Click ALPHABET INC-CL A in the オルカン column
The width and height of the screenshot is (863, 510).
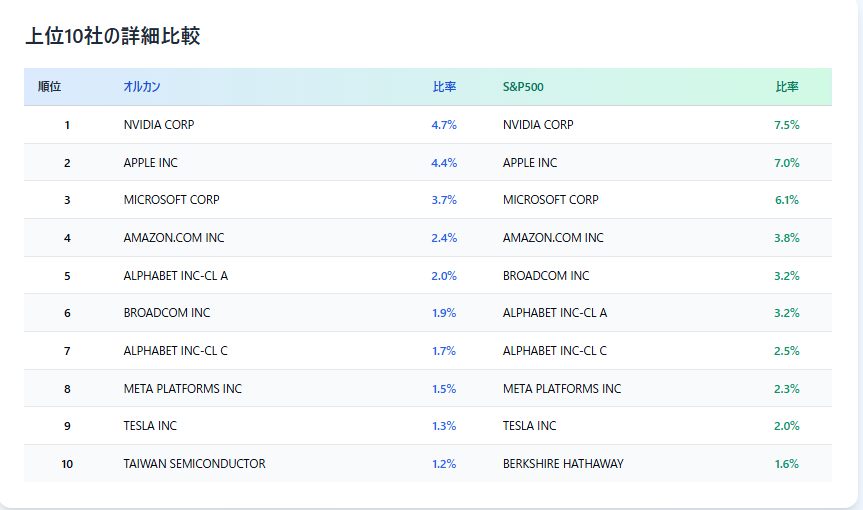tap(176, 276)
